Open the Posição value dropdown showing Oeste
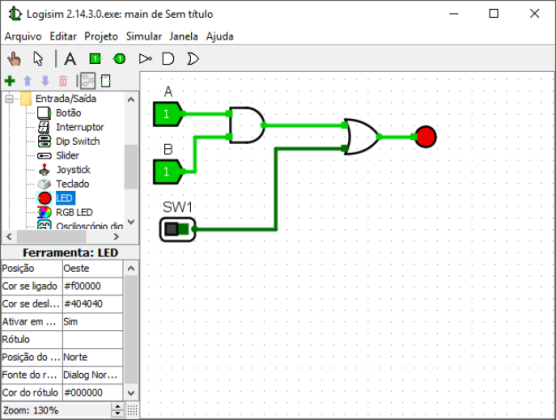Viewport: 556px width, 420px height. pyautogui.click(x=92, y=269)
